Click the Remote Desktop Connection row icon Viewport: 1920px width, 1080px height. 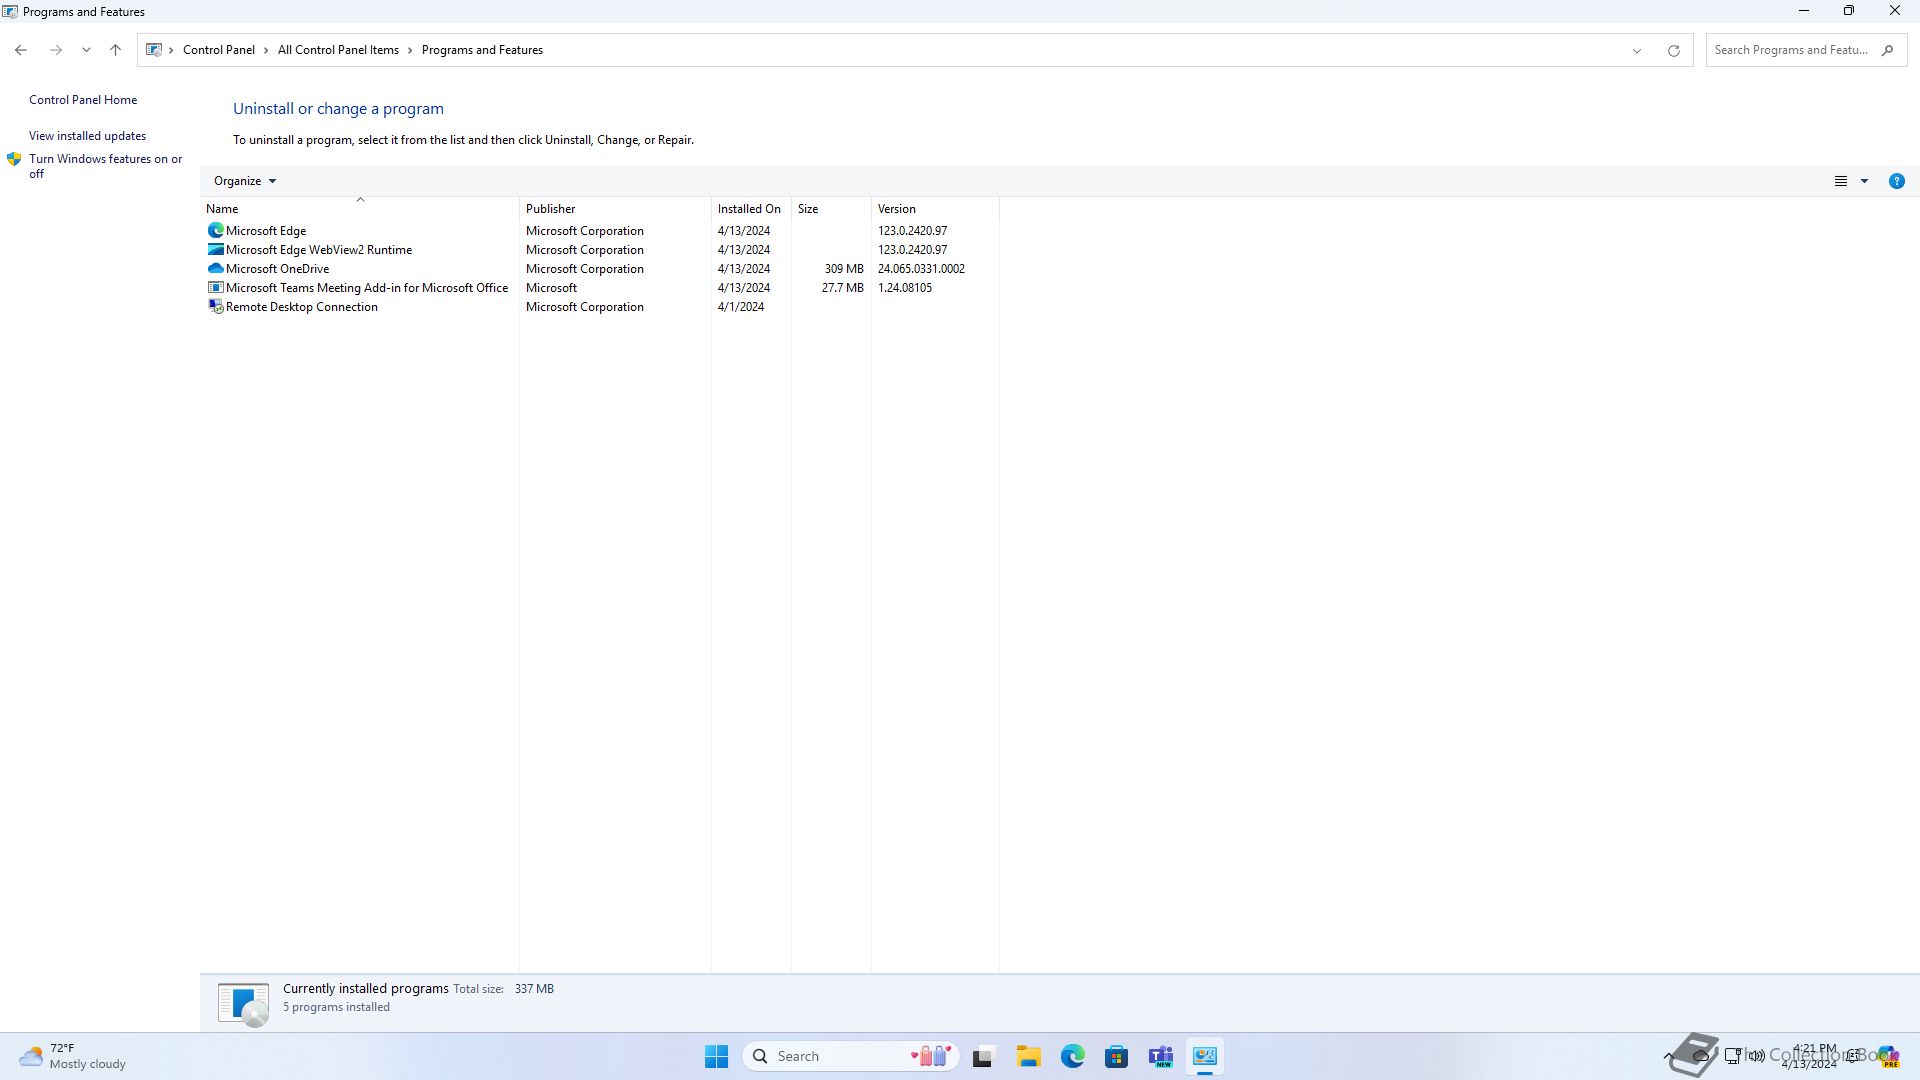point(215,307)
